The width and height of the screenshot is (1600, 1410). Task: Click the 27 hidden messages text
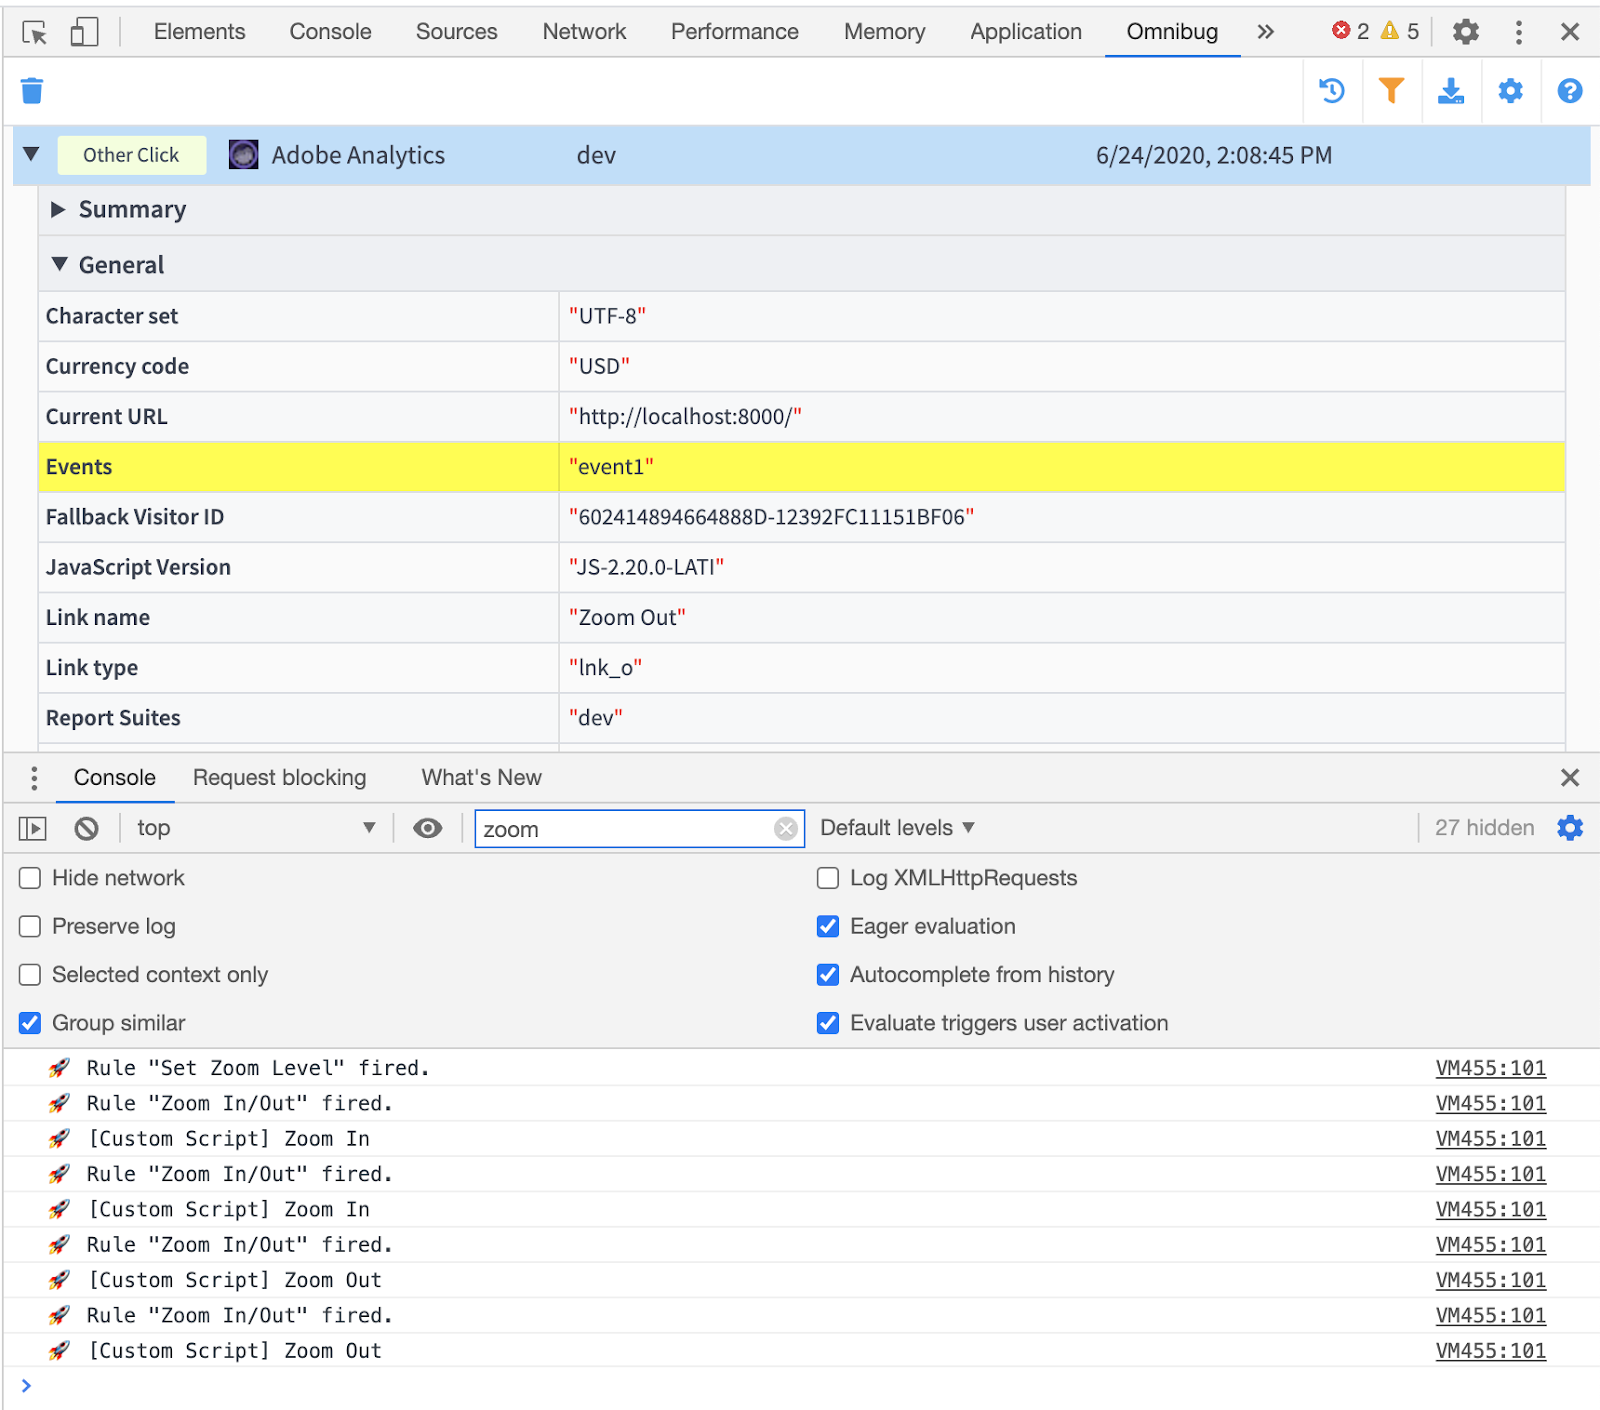click(1484, 828)
